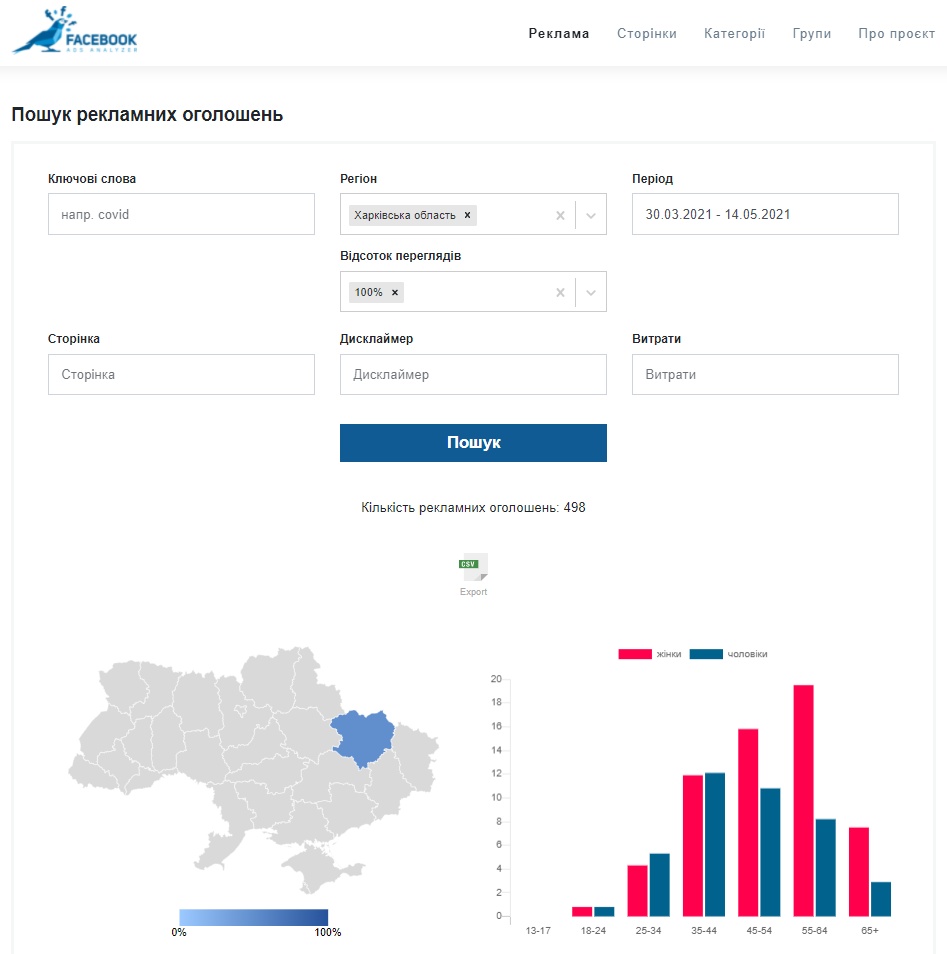
Task: Click the 0%–100% map gradient scale
Action: (x=253, y=917)
